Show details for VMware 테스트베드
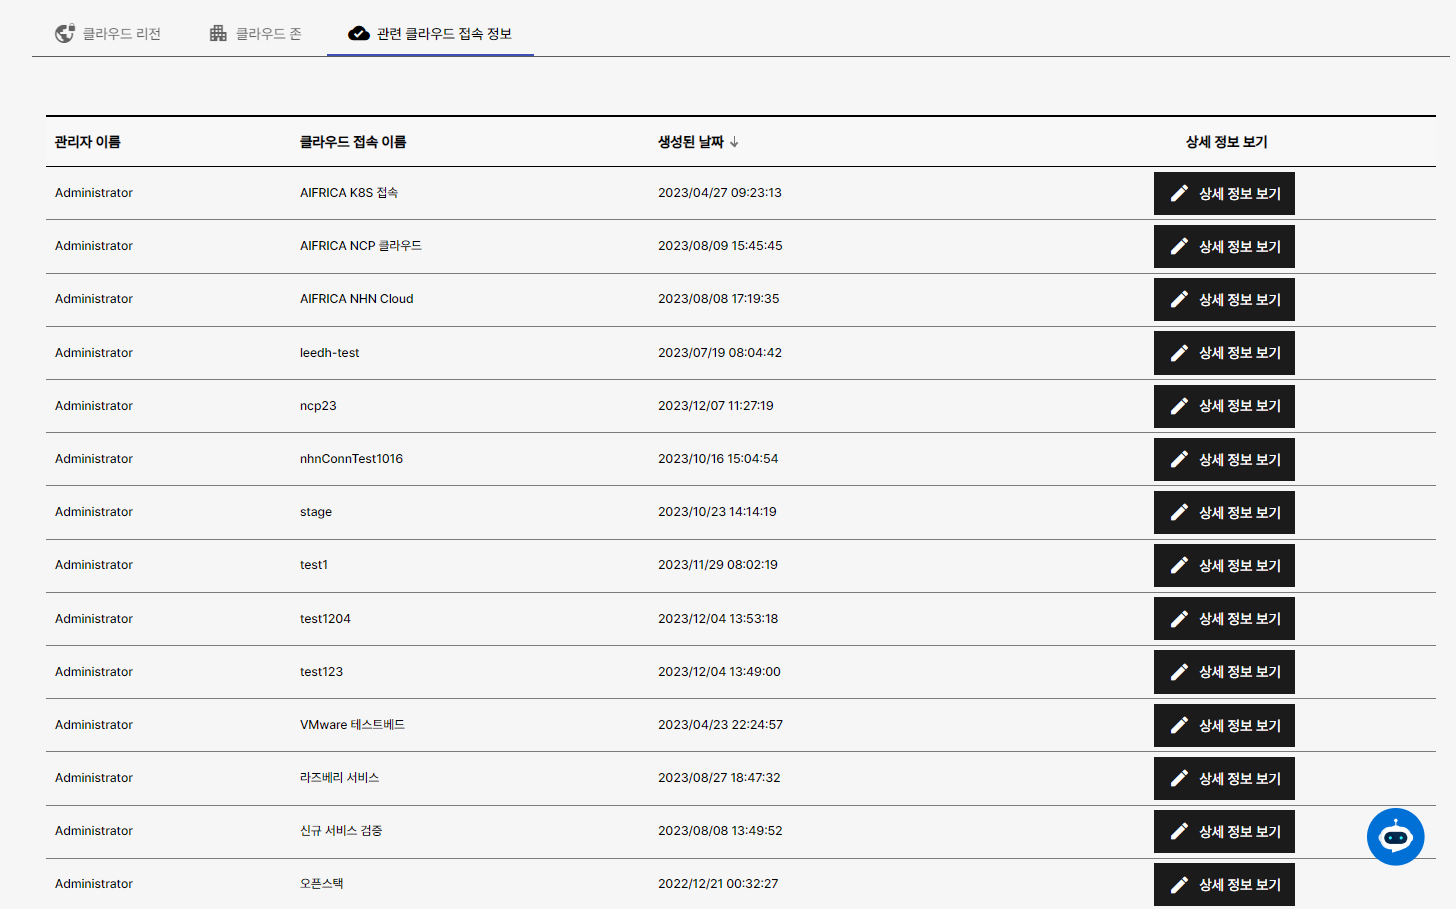 point(1224,725)
